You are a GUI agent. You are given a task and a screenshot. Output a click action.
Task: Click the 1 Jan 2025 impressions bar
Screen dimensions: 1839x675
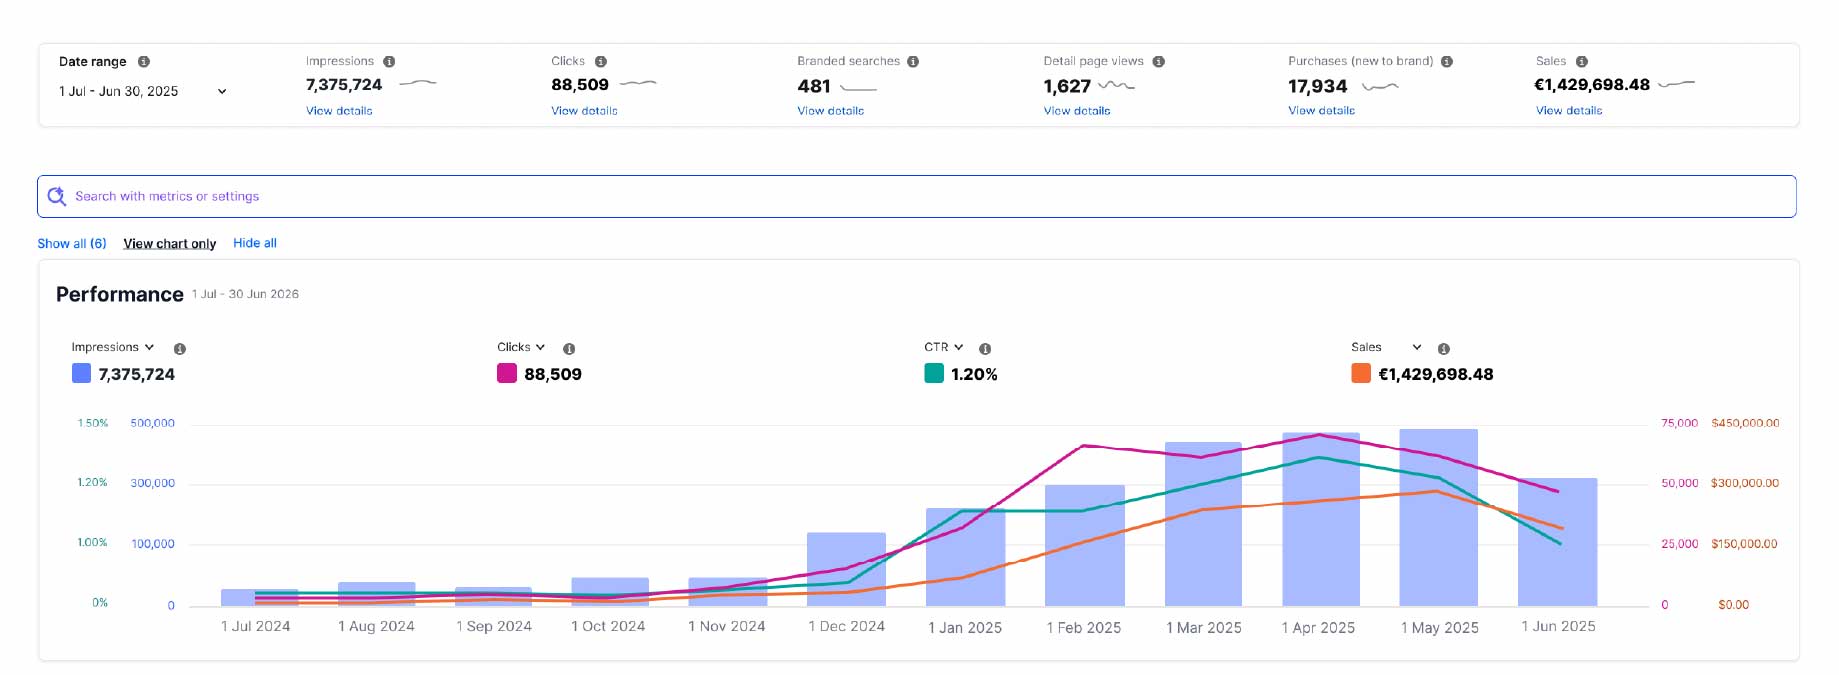tap(965, 557)
